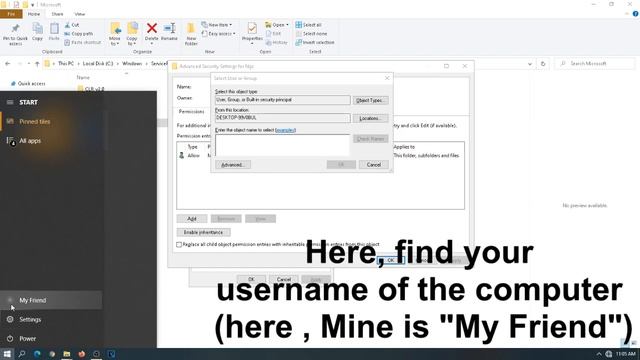Select the Cut command in the ribbon
The height and width of the screenshot is (360, 640).
pyautogui.click(x=72, y=25)
